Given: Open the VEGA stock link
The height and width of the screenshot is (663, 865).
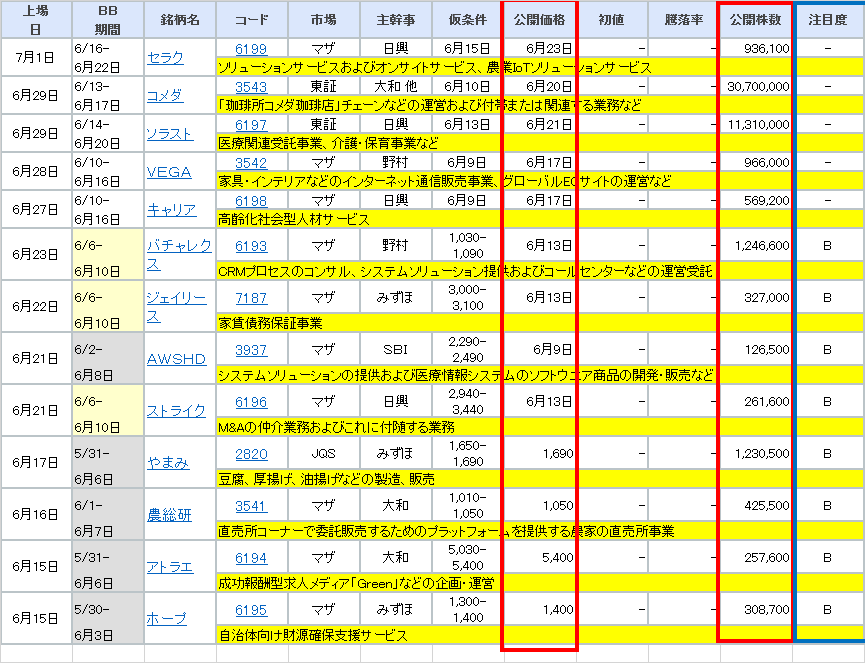Looking at the screenshot, I should point(169,172).
